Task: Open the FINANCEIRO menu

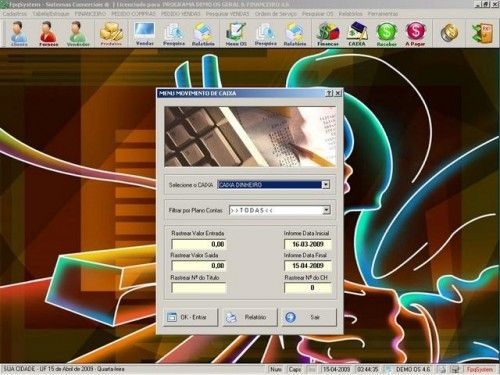Action: pyautogui.click(x=90, y=14)
